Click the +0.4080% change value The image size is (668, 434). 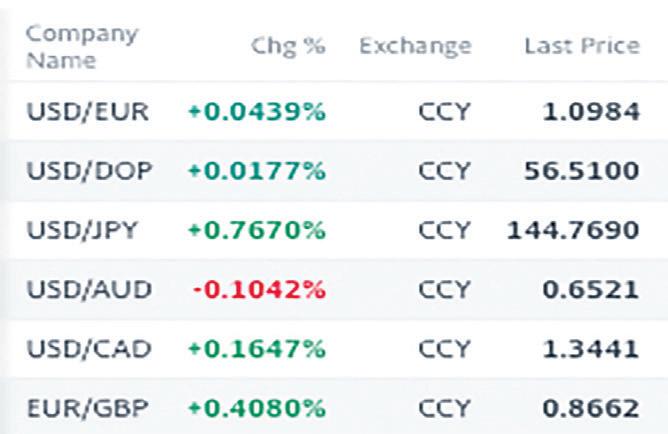(257, 408)
